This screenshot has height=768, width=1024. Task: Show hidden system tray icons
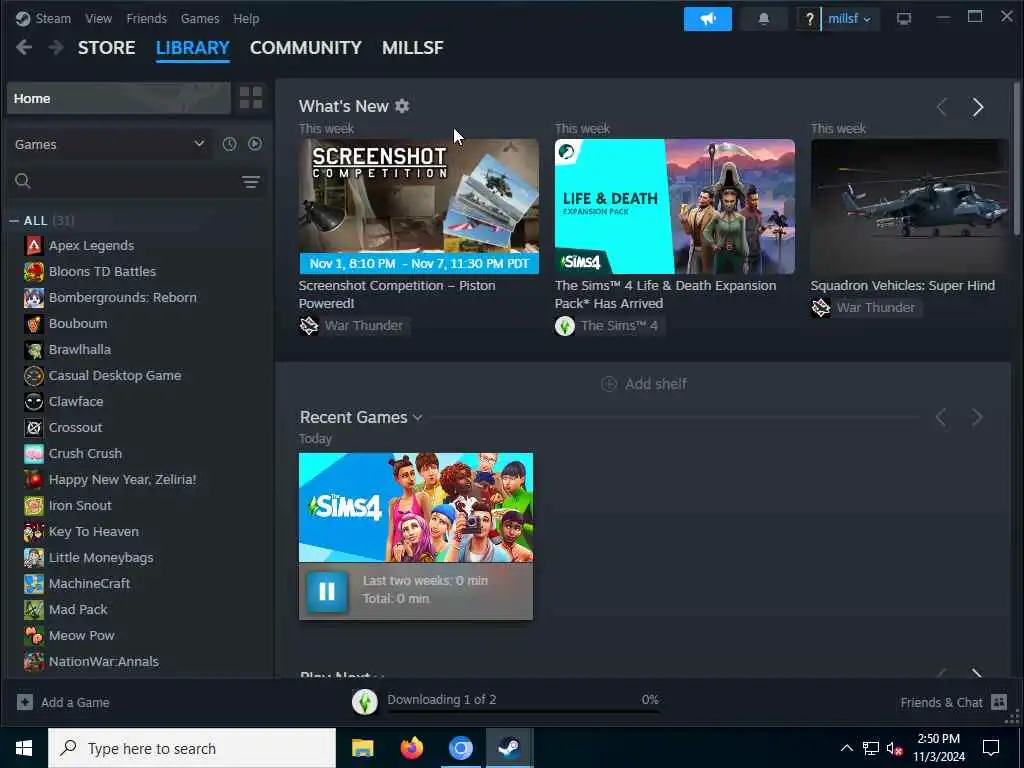[x=846, y=748]
